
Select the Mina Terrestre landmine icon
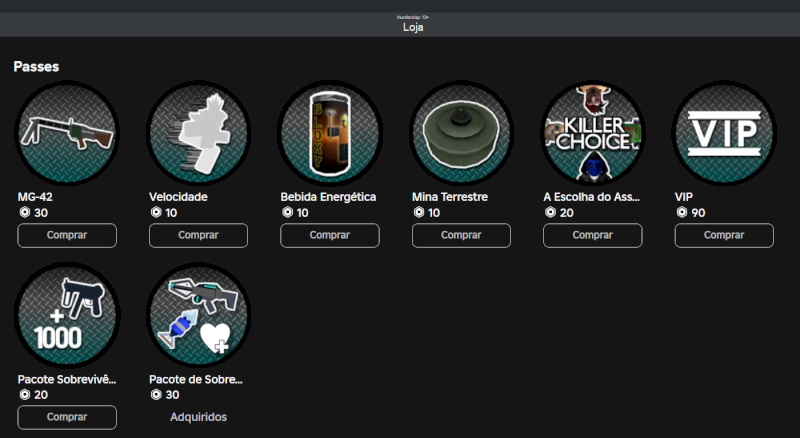click(461, 132)
